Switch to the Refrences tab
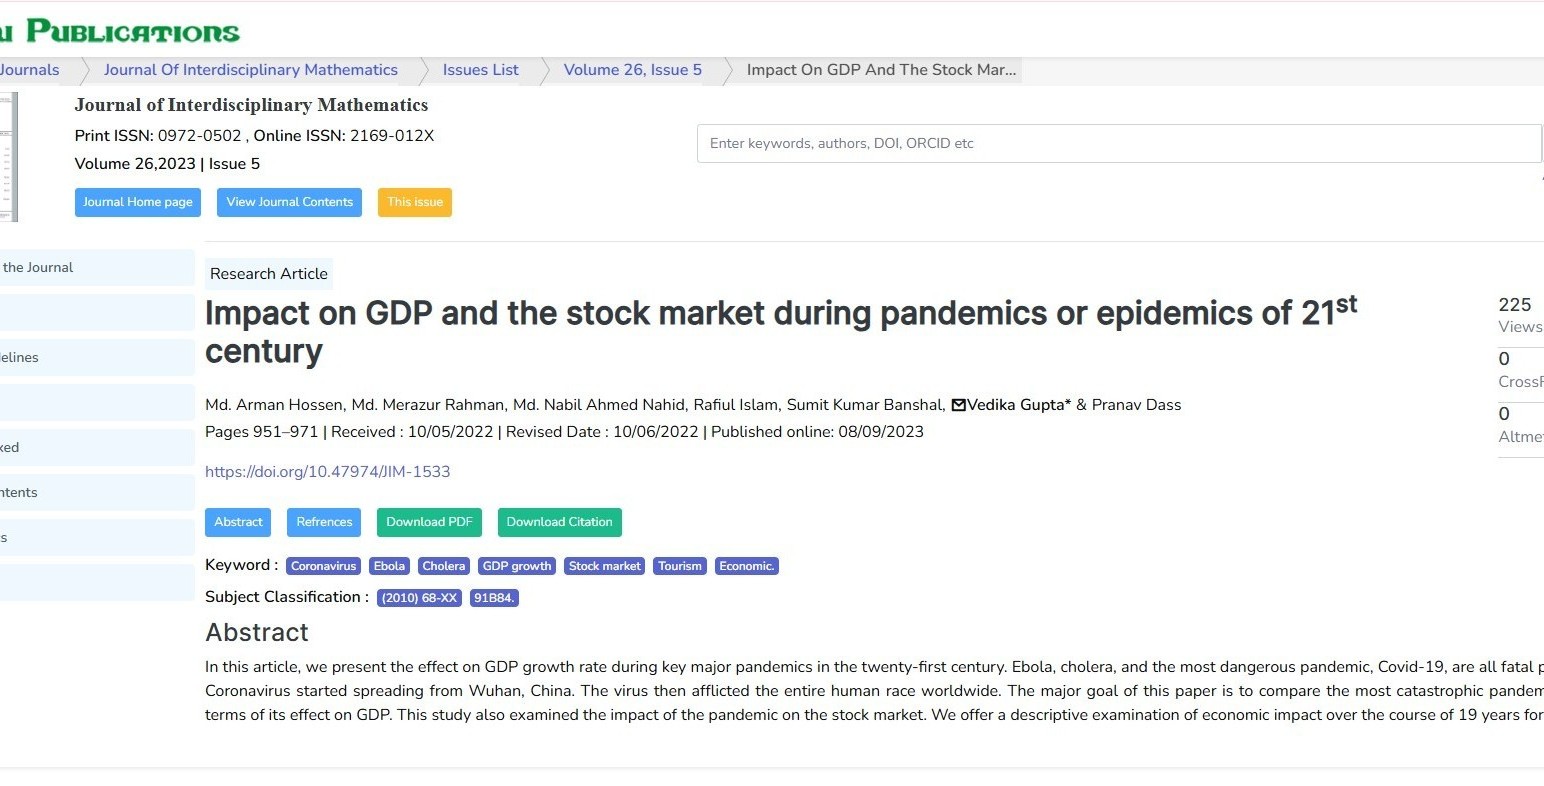Screen dimensions: 1544x786 coord(323,521)
